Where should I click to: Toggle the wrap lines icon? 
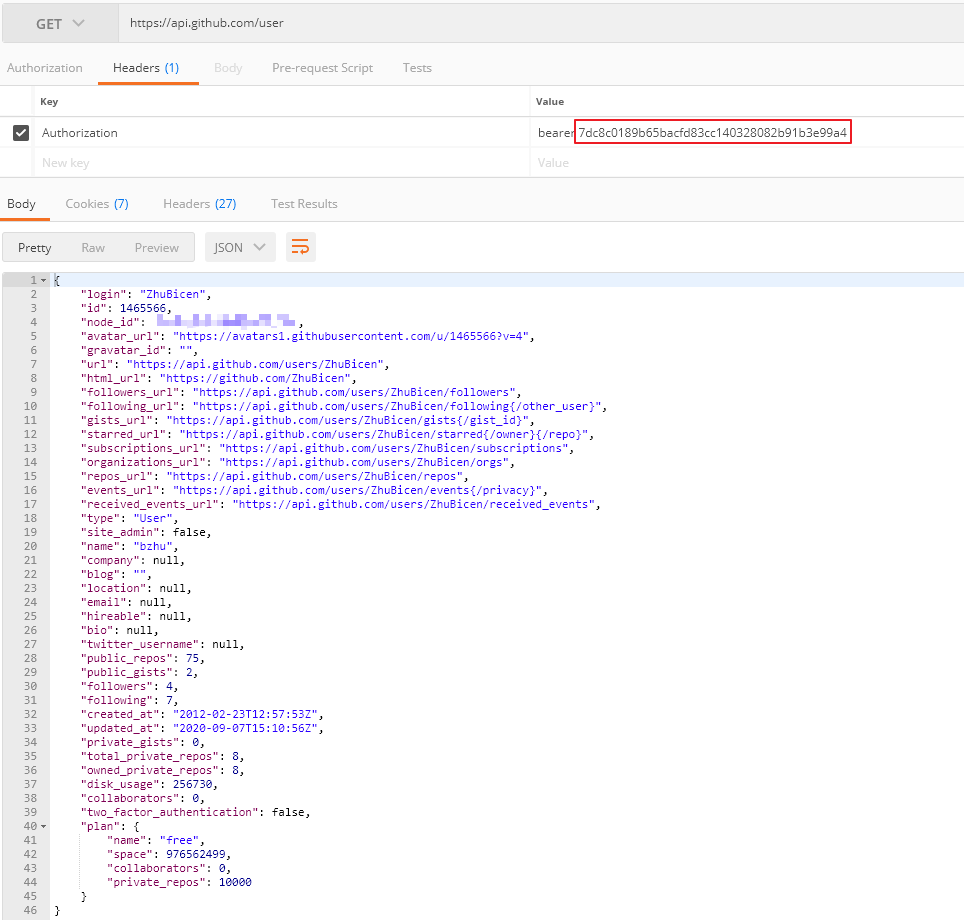[301, 248]
